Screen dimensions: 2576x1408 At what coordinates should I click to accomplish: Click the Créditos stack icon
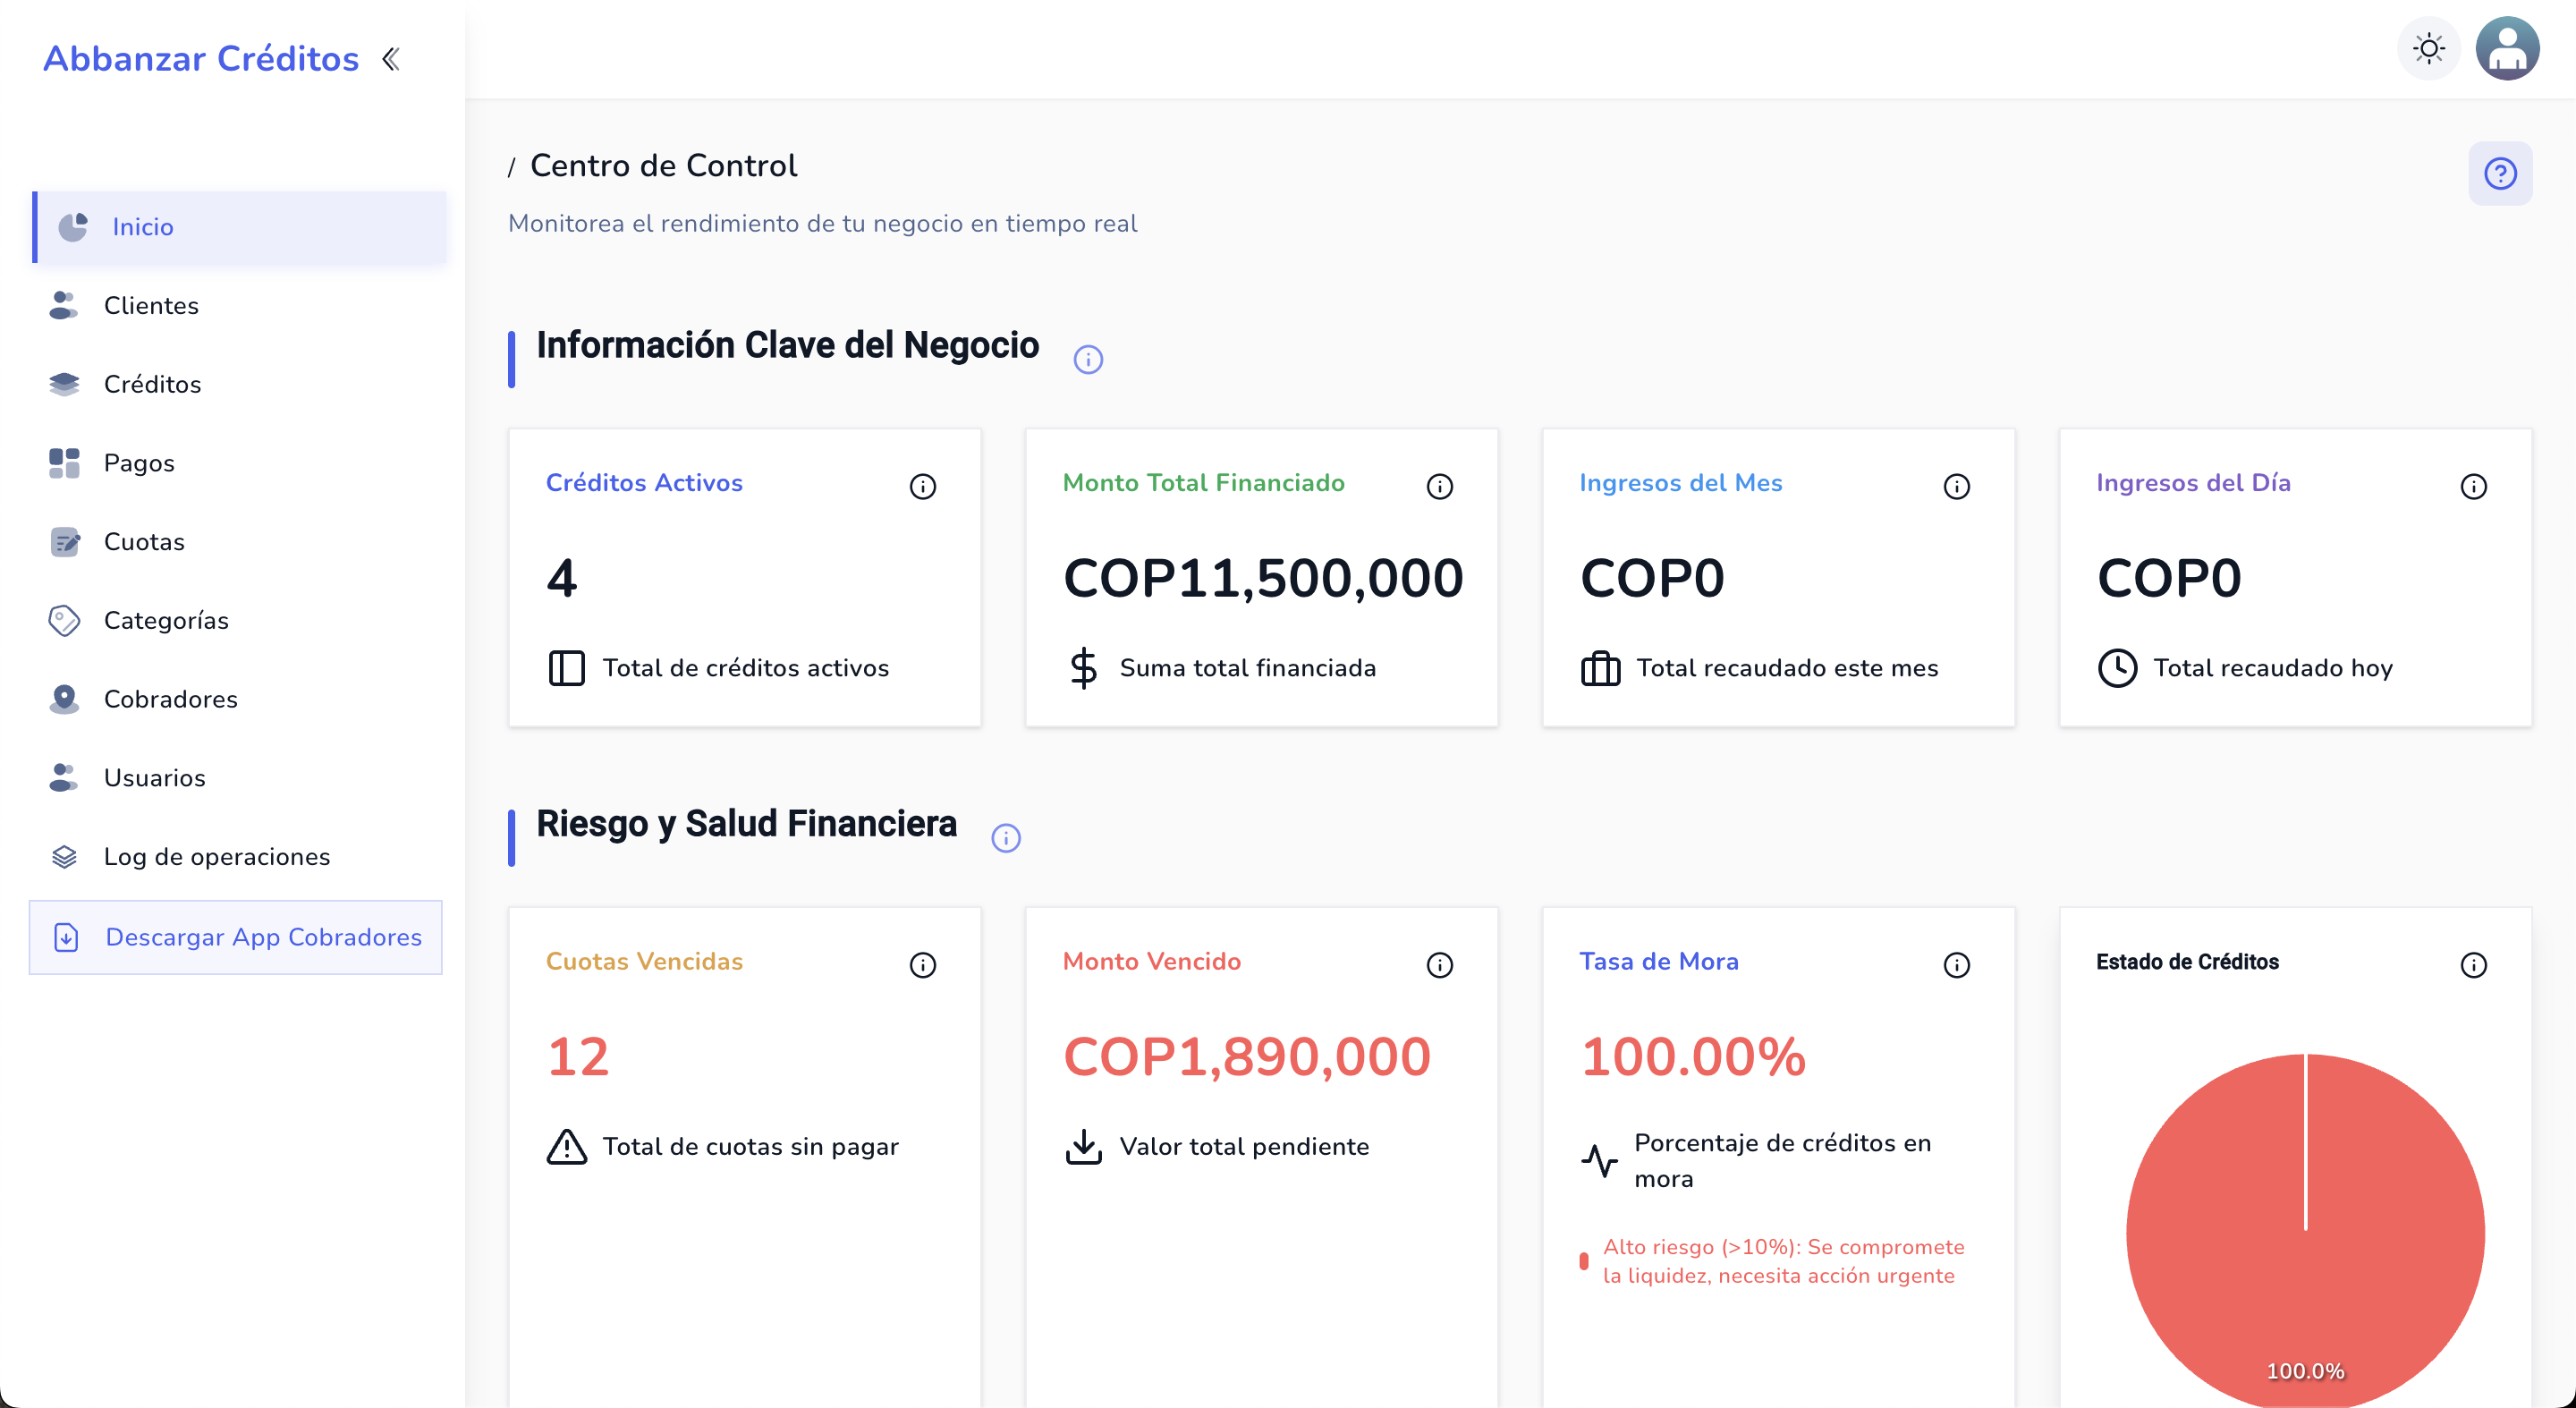[x=64, y=384]
